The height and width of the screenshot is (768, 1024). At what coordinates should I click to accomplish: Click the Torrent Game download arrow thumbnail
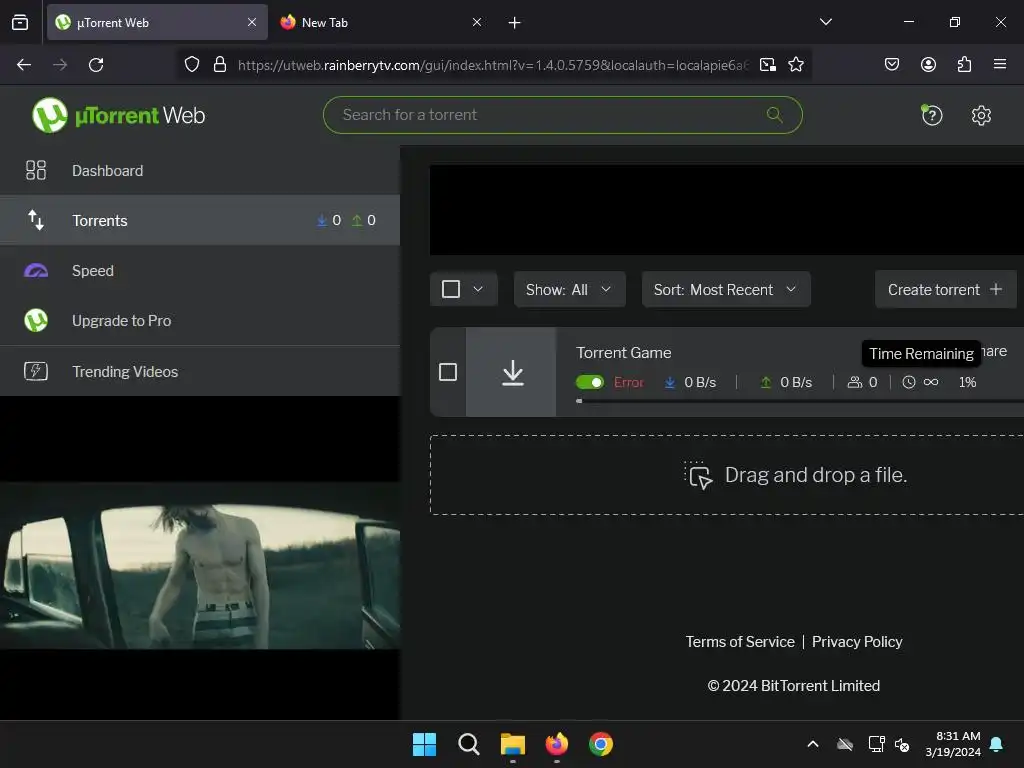(512, 372)
